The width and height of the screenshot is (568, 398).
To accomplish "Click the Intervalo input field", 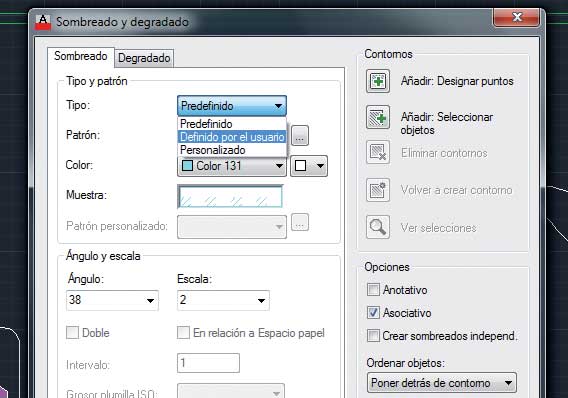I will [x=208, y=363].
